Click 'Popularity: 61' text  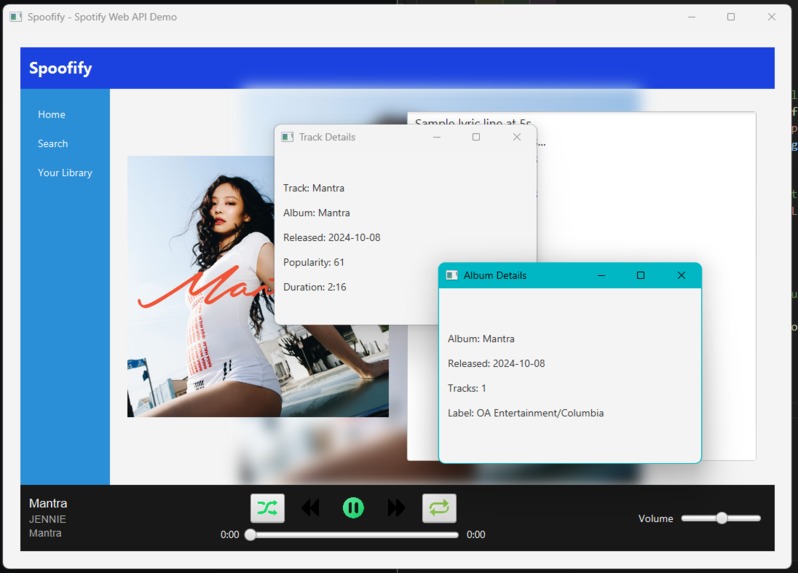314,262
